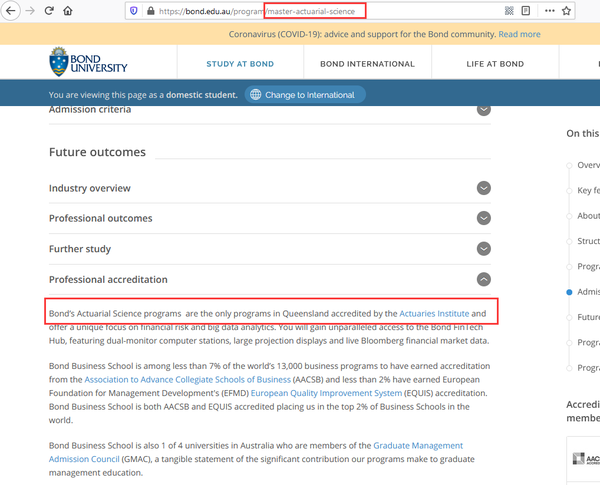This screenshot has height=485, width=600.
Task: Click the browser forward arrow
Action: point(30,11)
